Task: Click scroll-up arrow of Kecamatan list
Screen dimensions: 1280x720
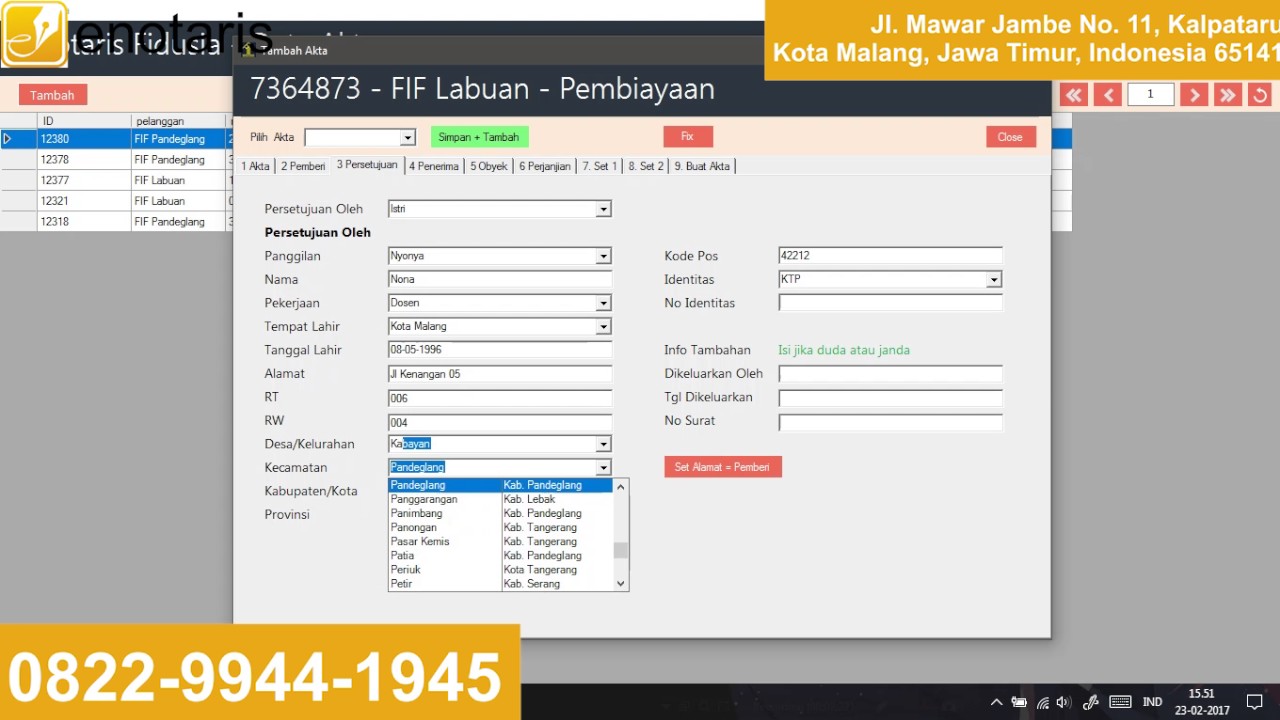Action: pyautogui.click(x=621, y=486)
